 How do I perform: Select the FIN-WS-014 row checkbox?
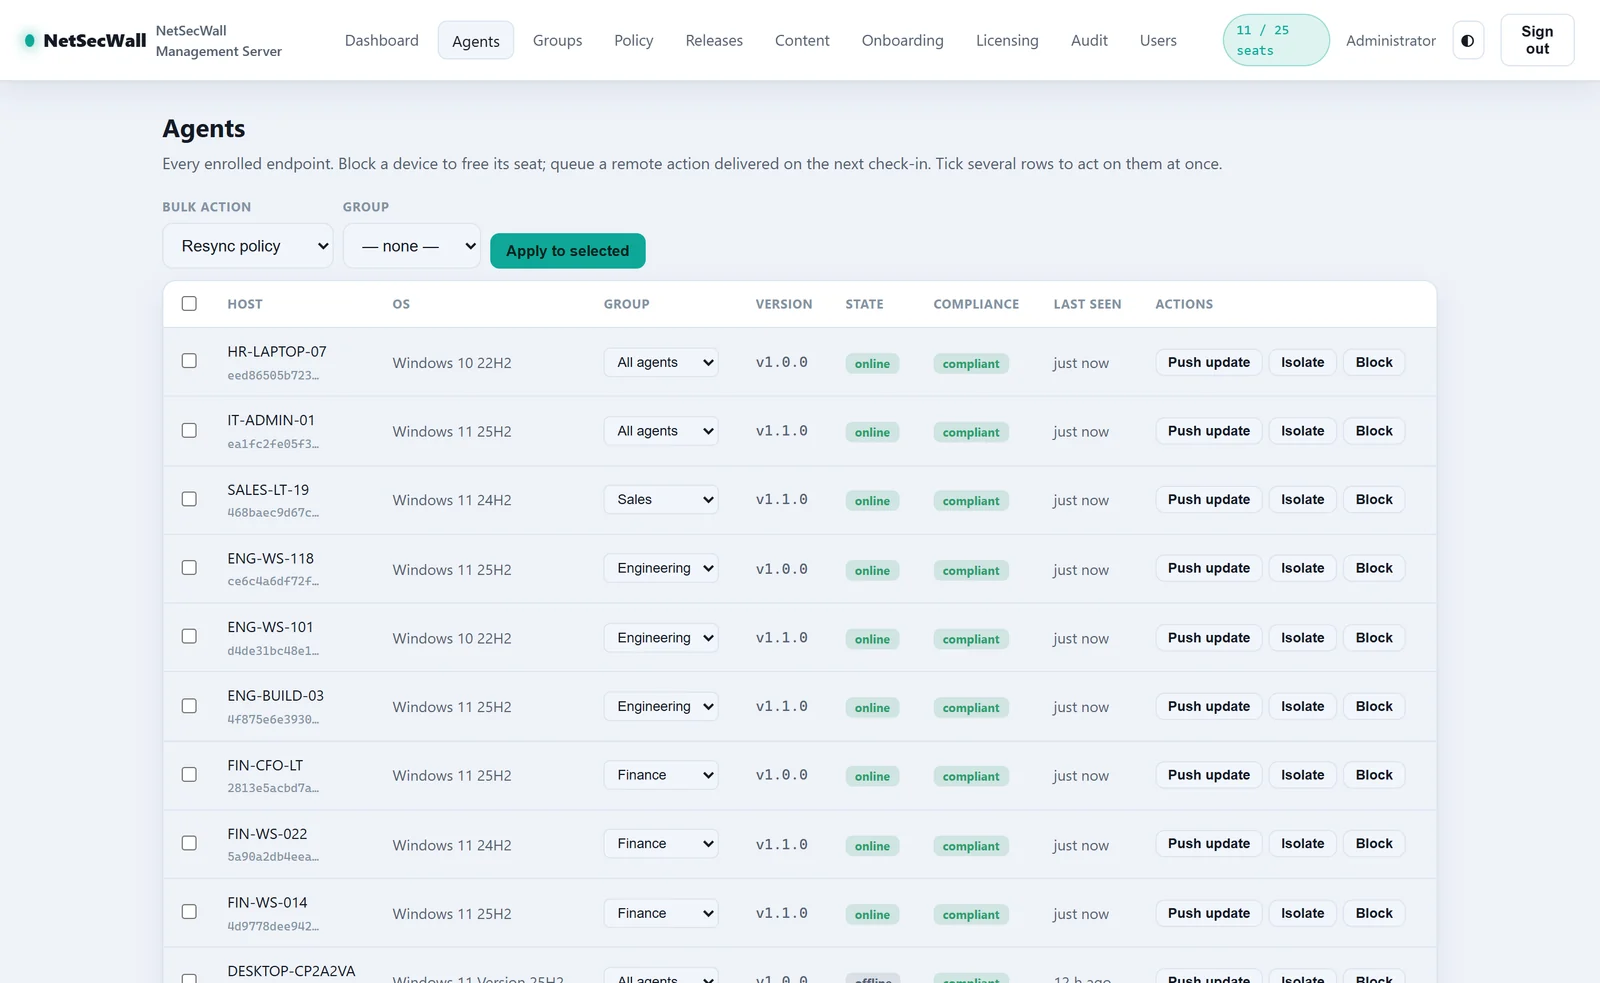[189, 912]
